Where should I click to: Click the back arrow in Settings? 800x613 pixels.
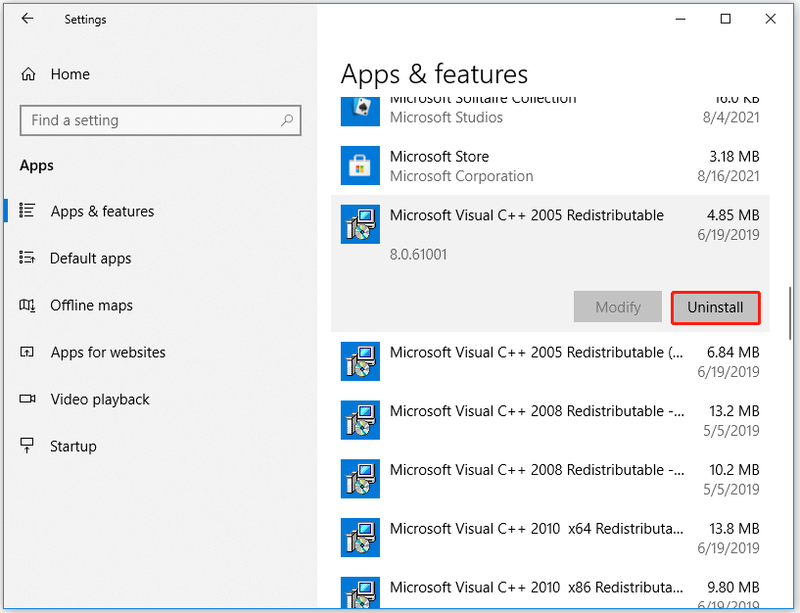[28, 19]
